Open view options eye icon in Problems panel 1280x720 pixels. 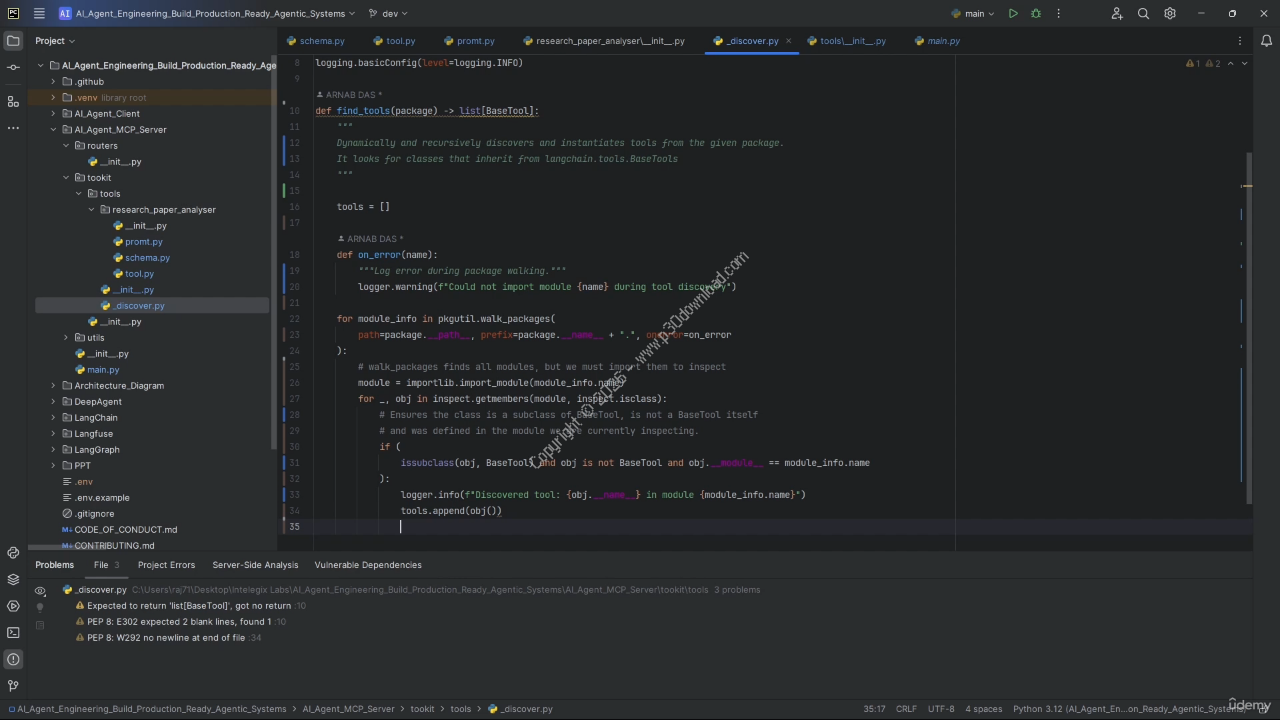[x=40, y=590]
